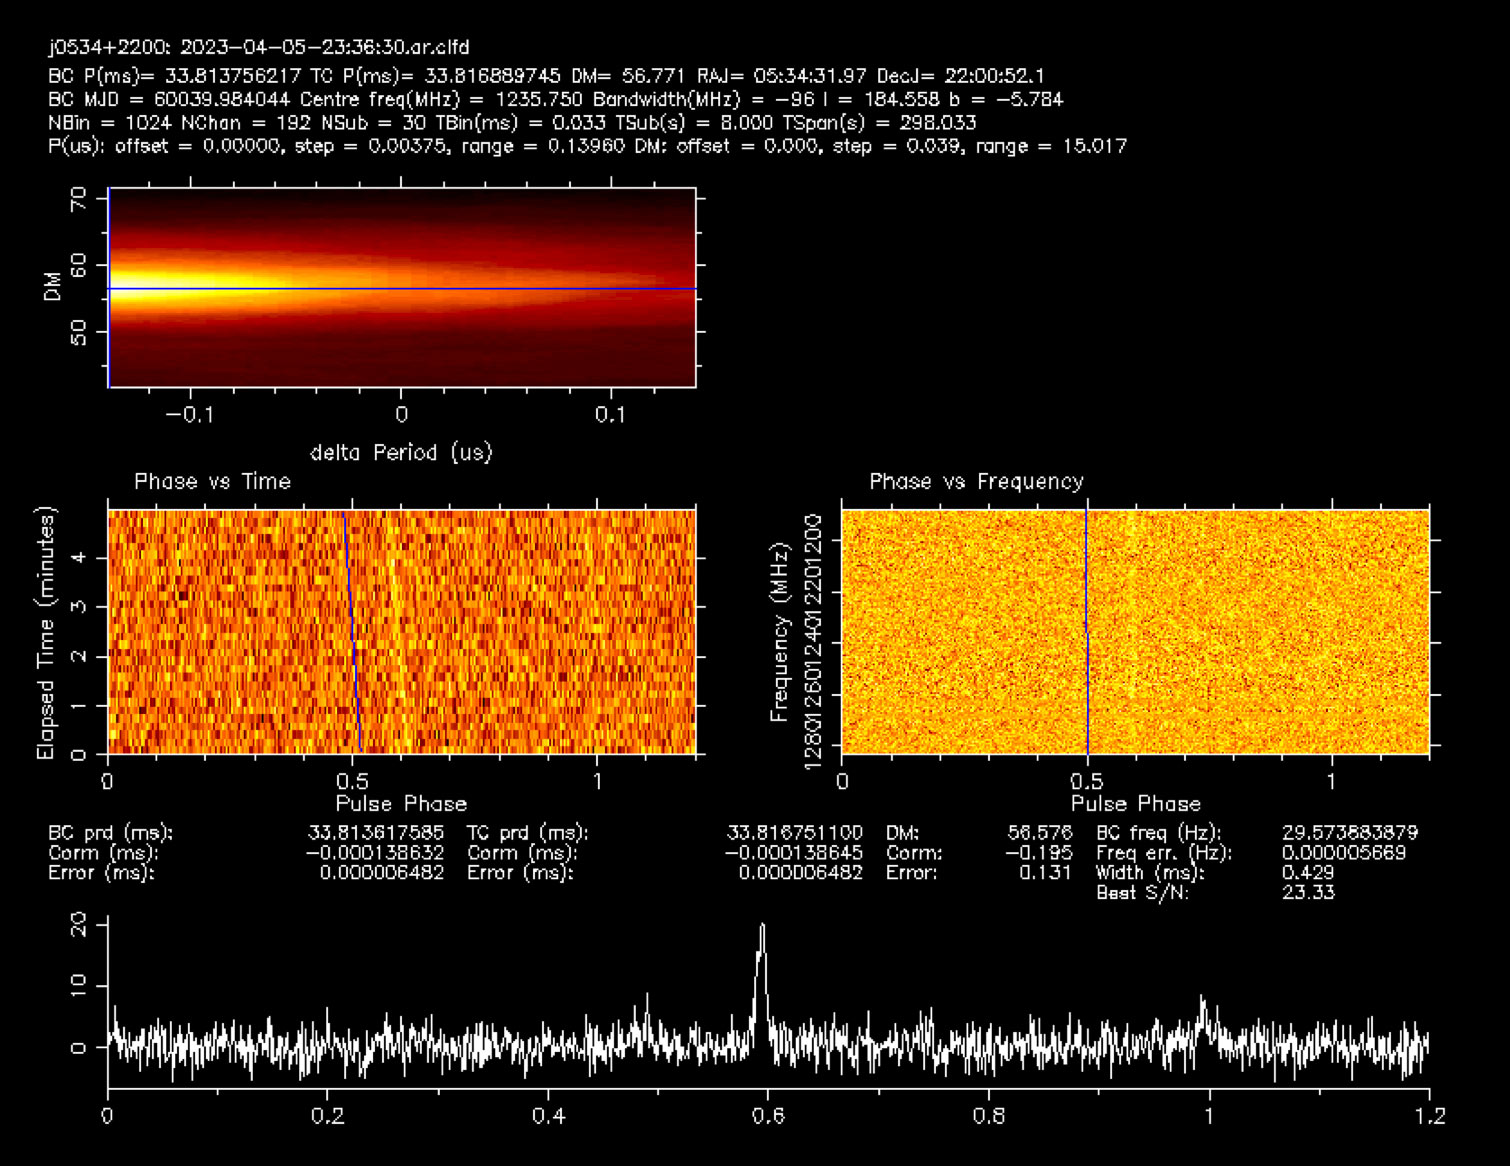
Task: Select the BC P(ms)= 33.813756217 header value
Action: tap(174, 76)
